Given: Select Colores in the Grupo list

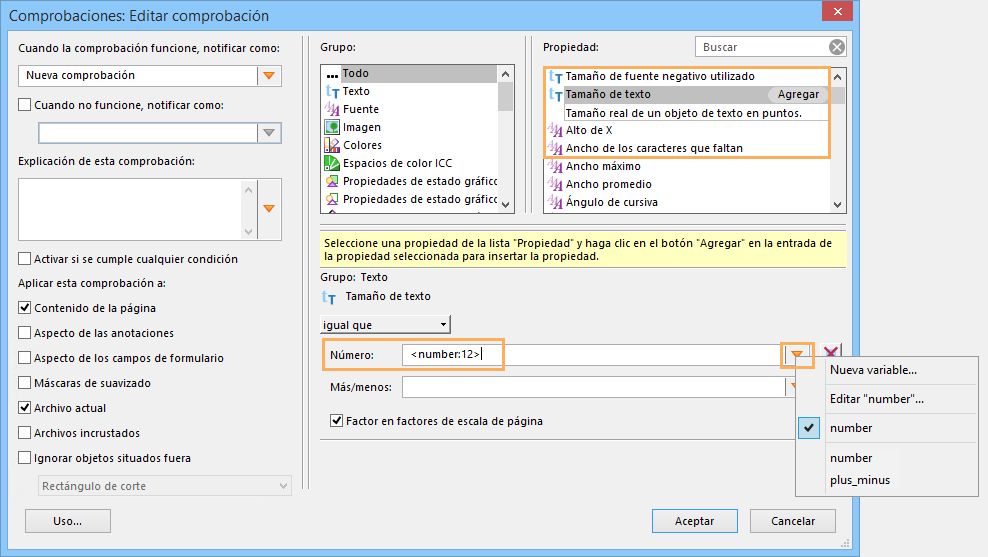Looking at the screenshot, I should (410, 145).
